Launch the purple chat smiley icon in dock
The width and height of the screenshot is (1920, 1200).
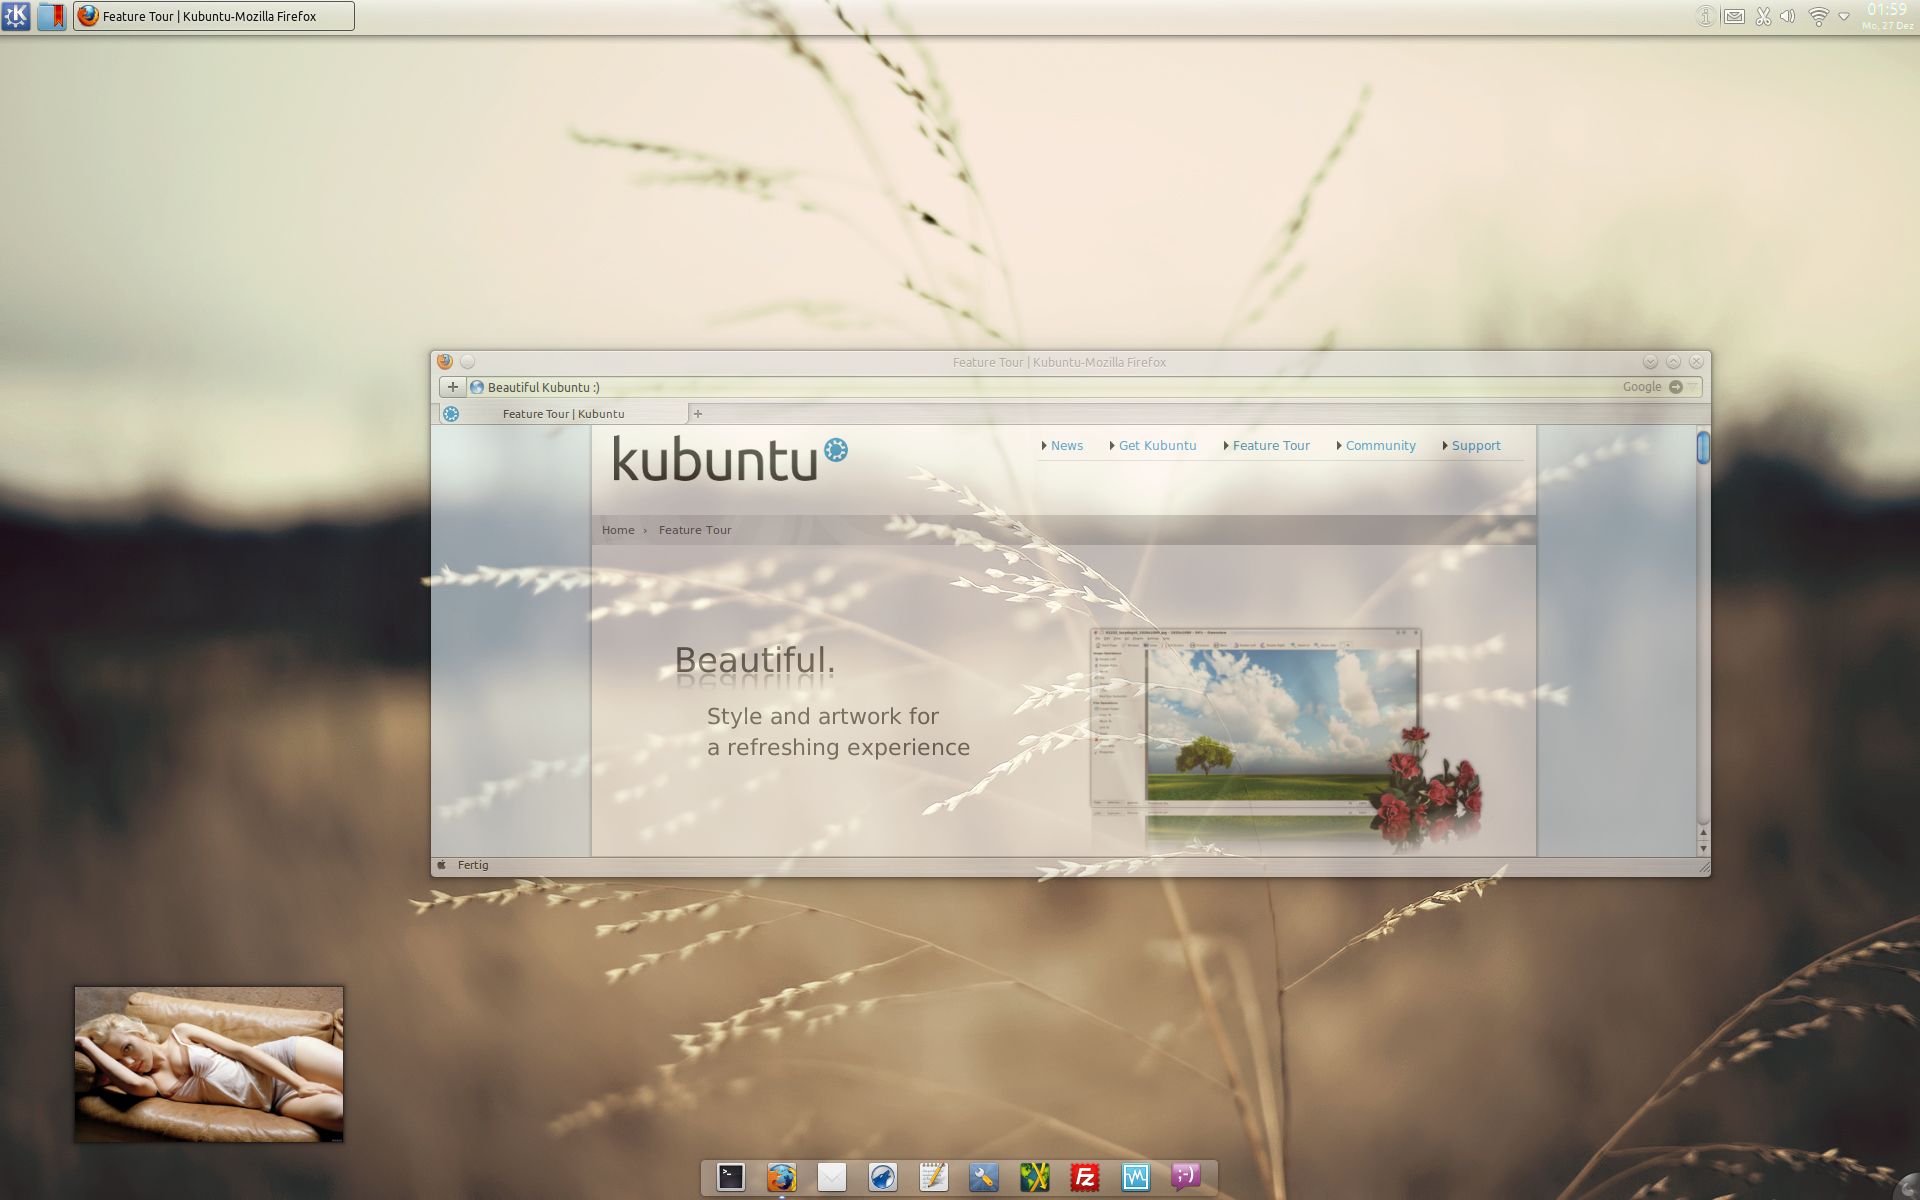coord(1186,1178)
